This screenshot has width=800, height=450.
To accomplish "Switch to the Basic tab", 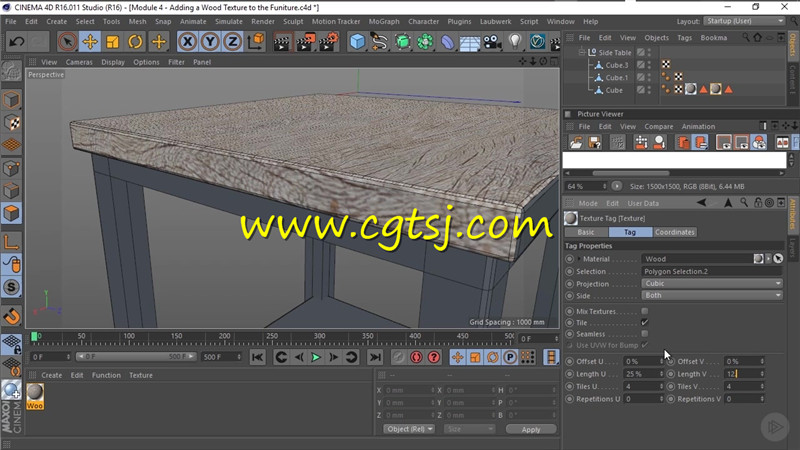I will coord(586,232).
